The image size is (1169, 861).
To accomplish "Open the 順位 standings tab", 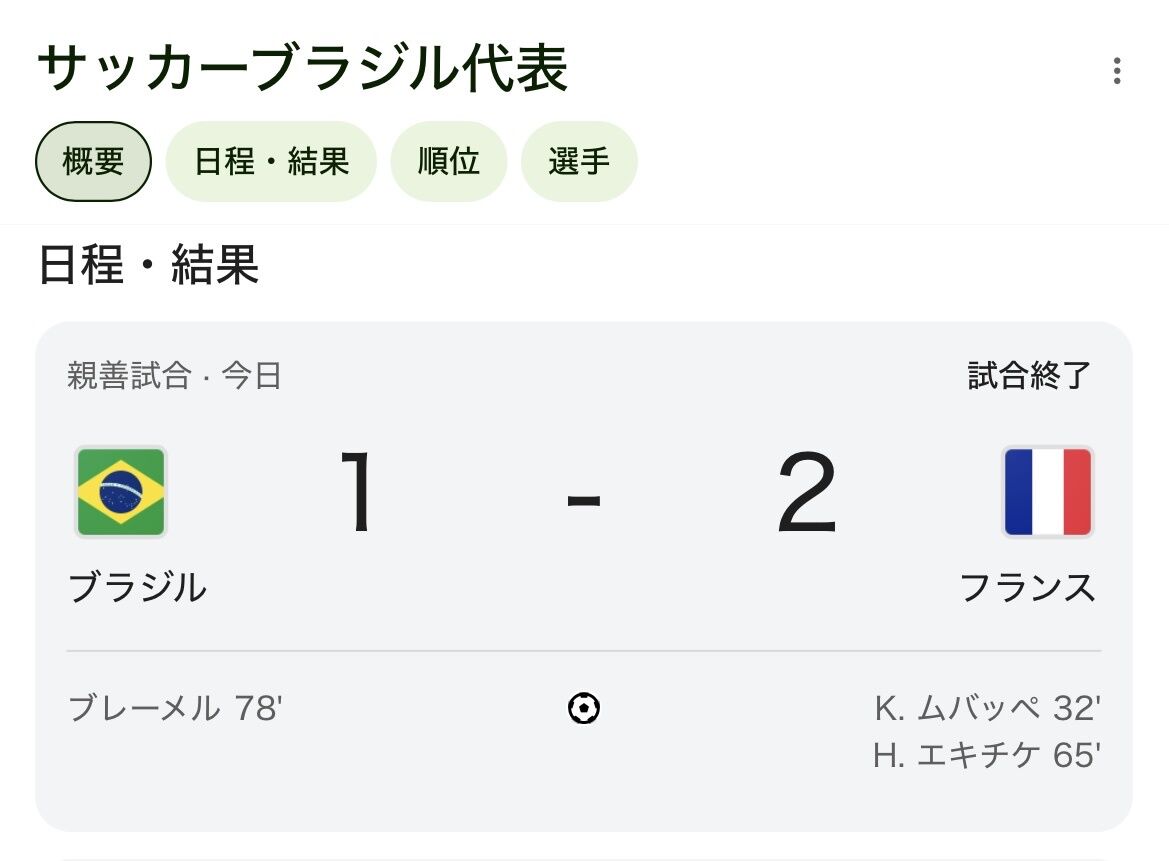I will (x=449, y=161).
